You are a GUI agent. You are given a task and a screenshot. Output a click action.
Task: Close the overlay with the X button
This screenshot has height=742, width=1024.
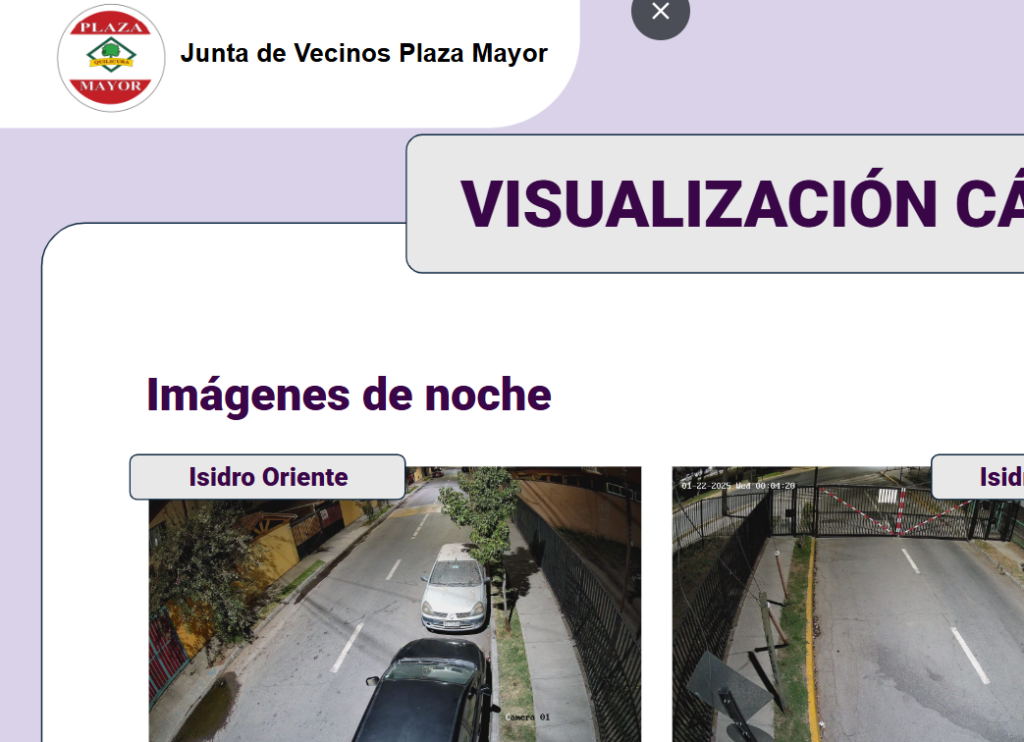point(660,12)
